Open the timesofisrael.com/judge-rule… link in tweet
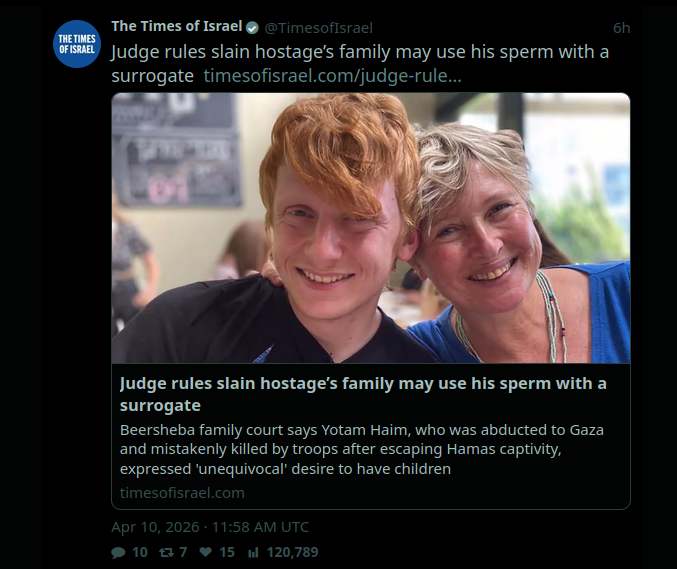This screenshot has height=569, width=677. point(332,75)
